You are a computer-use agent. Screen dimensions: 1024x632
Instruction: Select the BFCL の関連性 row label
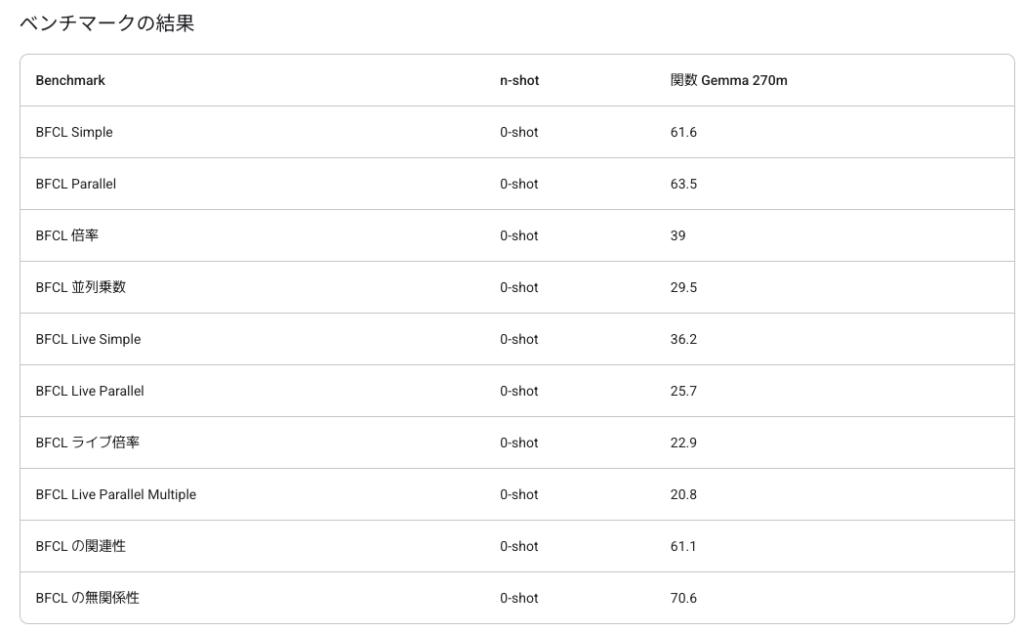(80, 546)
